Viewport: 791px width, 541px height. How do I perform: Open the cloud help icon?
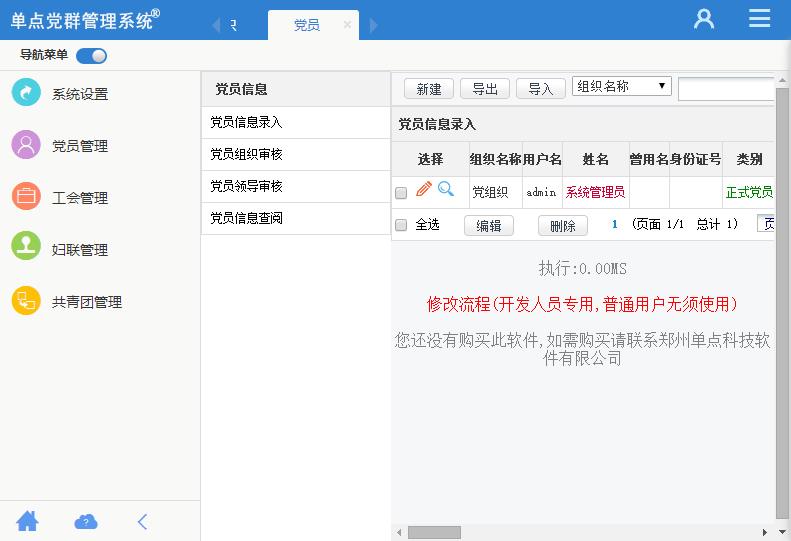coord(86,522)
